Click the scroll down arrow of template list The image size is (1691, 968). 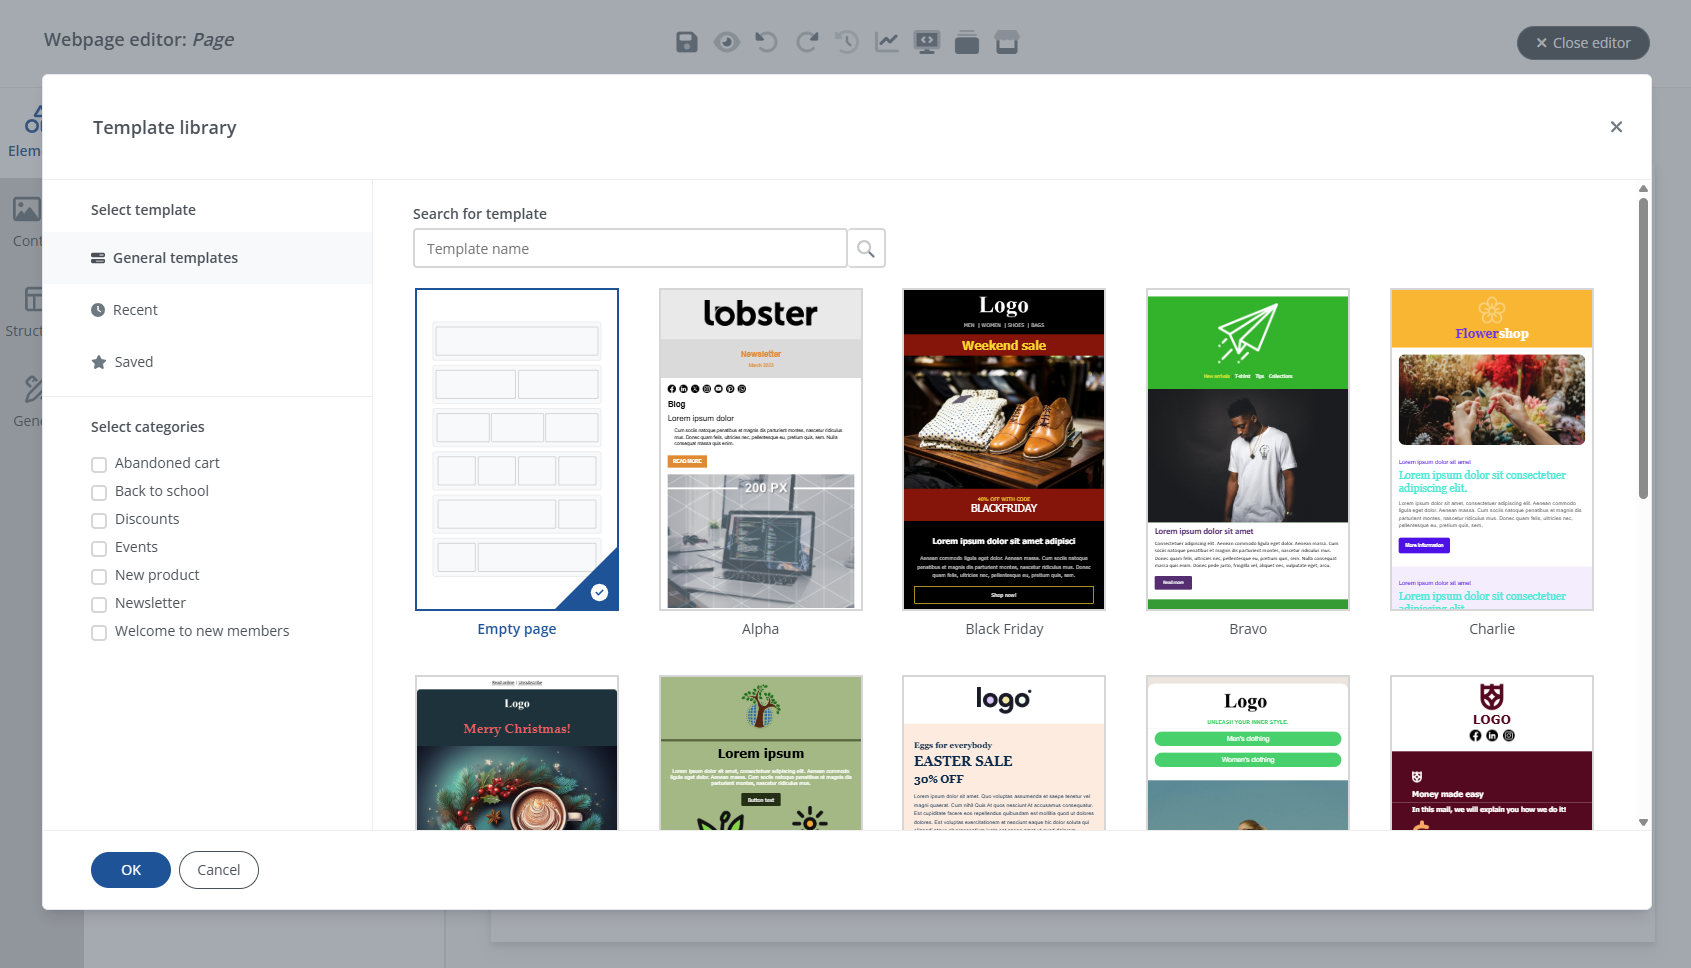pyautogui.click(x=1643, y=822)
